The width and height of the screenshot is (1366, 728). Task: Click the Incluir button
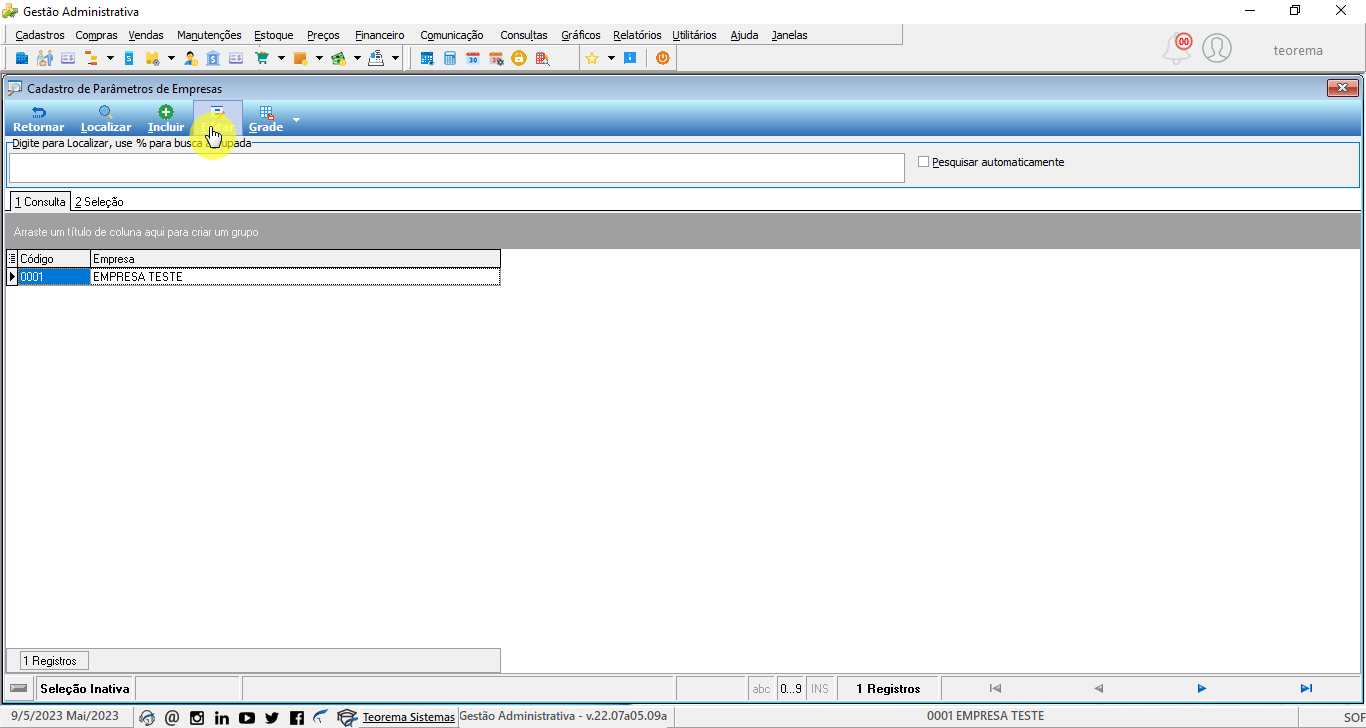click(166, 119)
